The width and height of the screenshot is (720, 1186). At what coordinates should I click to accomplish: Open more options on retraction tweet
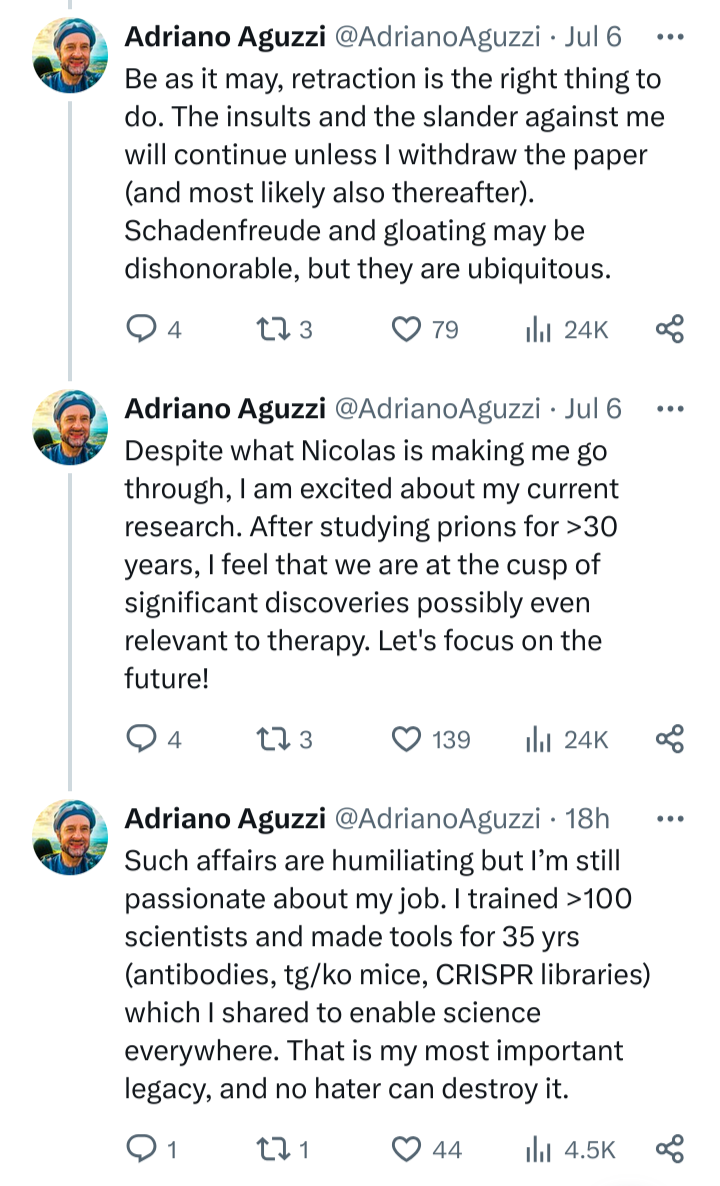tap(668, 37)
